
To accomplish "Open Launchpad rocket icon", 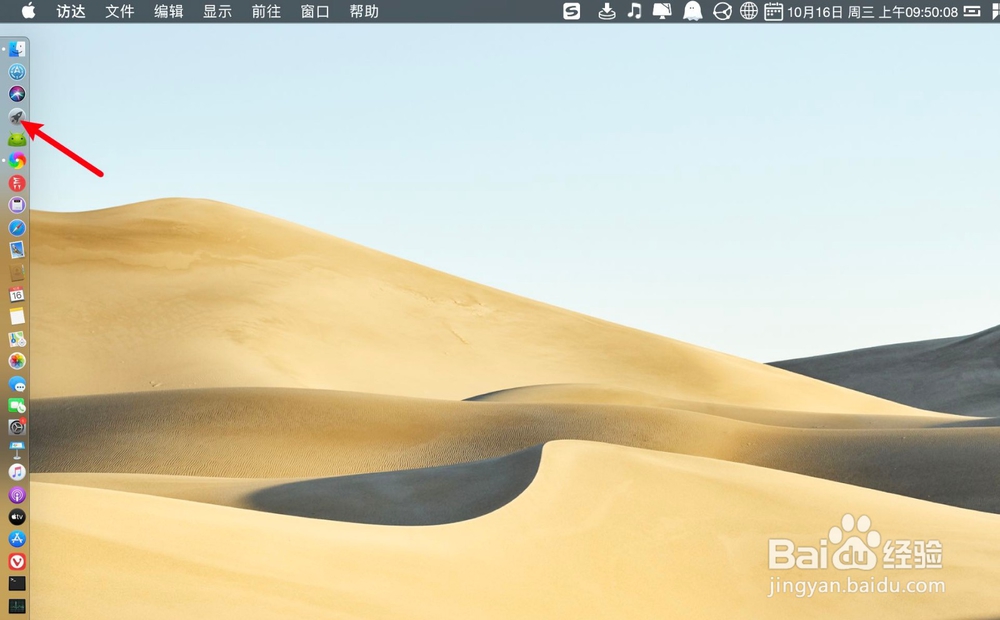I will coord(17,116).
